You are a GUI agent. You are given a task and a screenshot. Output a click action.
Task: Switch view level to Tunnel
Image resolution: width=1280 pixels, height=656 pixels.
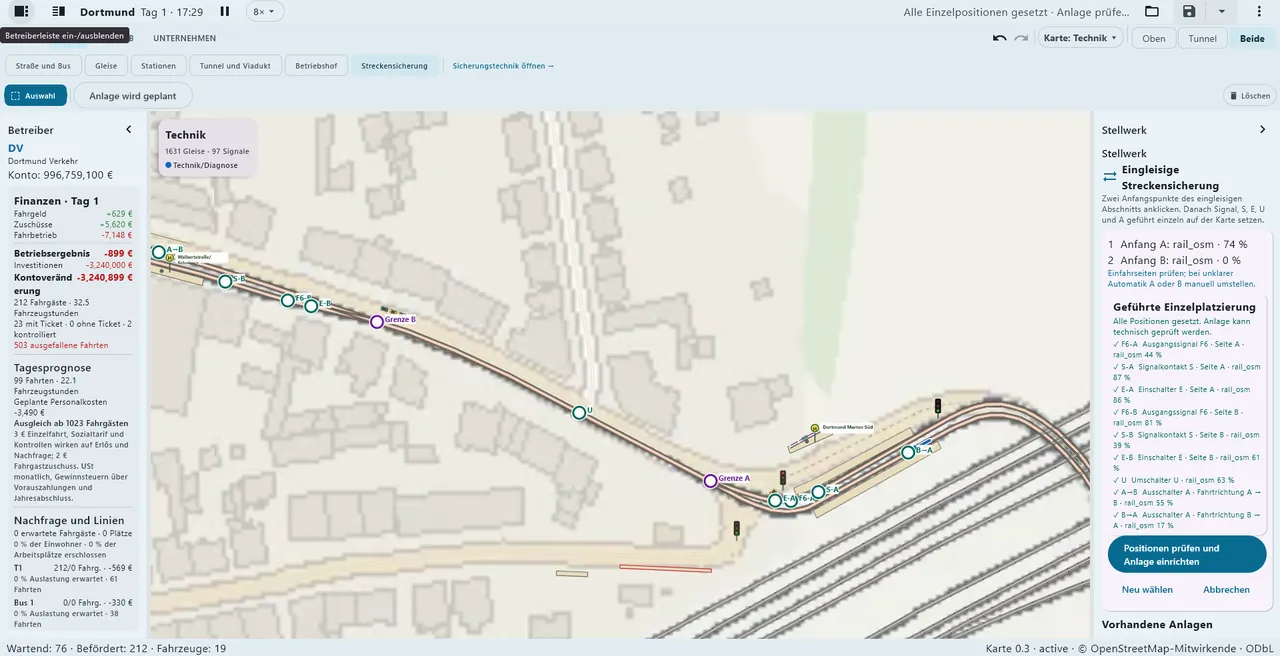pos(1203,38)
